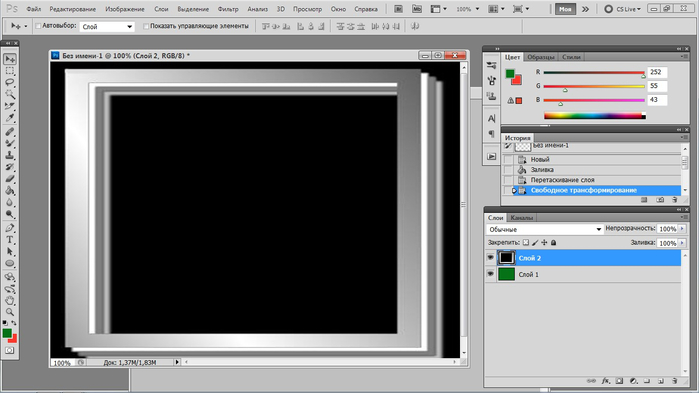Screen dimensions: 699x393
Task: Open the Color panel options menu
Action: pyautogui.click(x=683, y=57)
